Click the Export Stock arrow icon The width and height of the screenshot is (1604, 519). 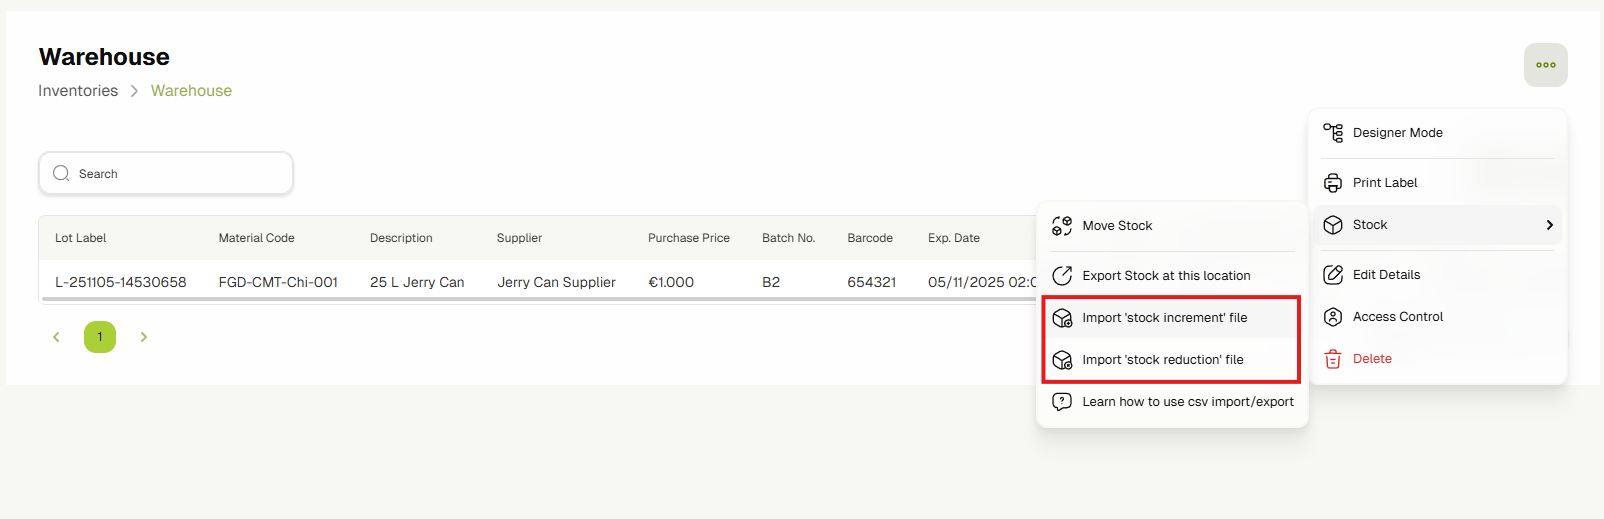[1062, 276]
